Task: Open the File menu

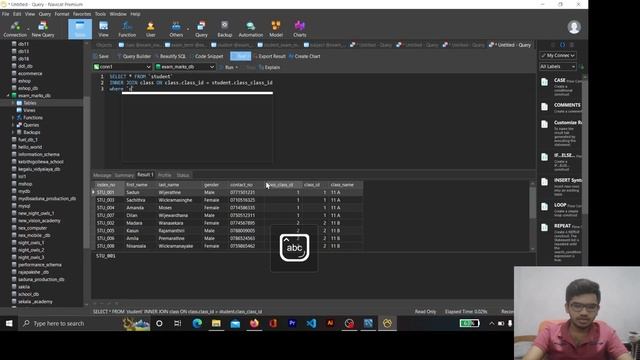Action: [x=6, y=14]
